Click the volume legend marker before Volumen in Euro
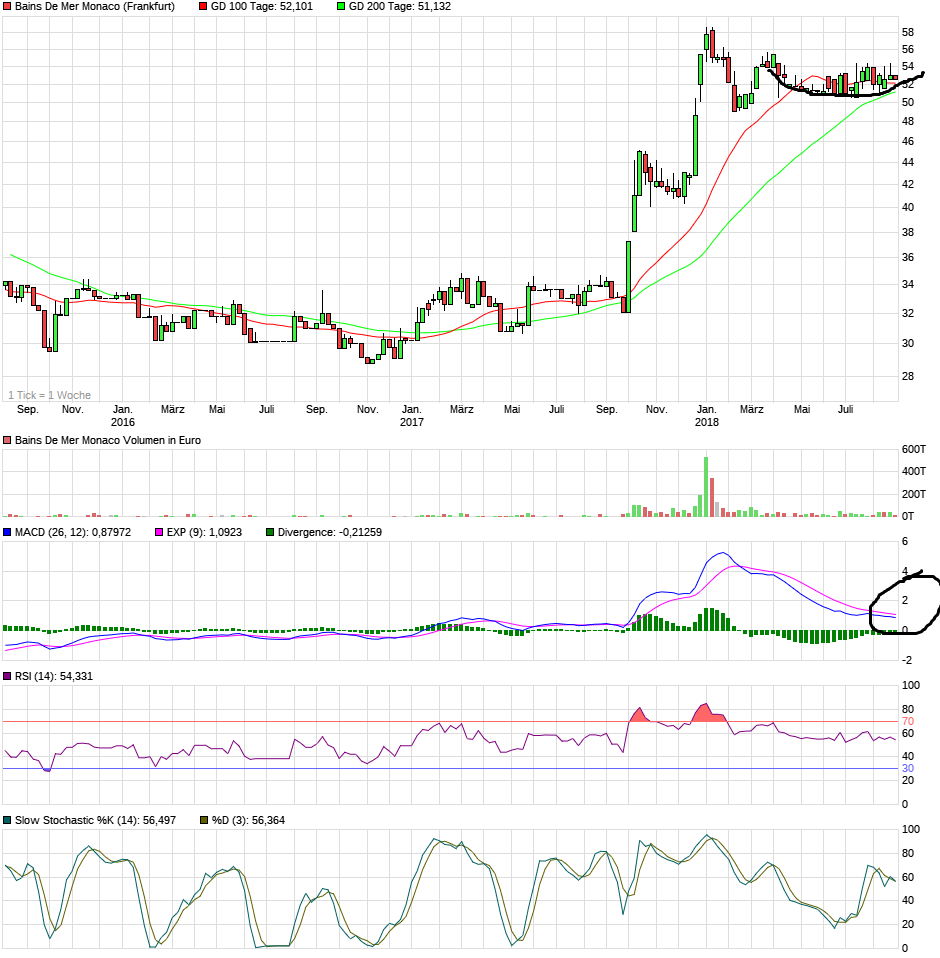 (x=8, y=440)
